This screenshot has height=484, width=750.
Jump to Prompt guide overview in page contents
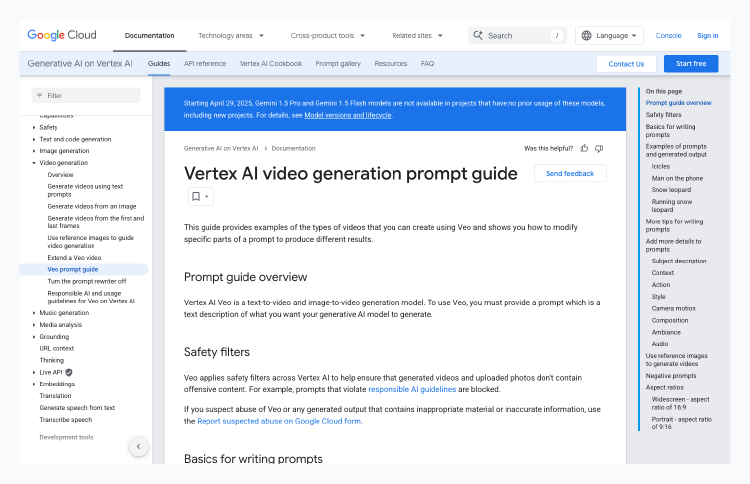coord(678,103)
